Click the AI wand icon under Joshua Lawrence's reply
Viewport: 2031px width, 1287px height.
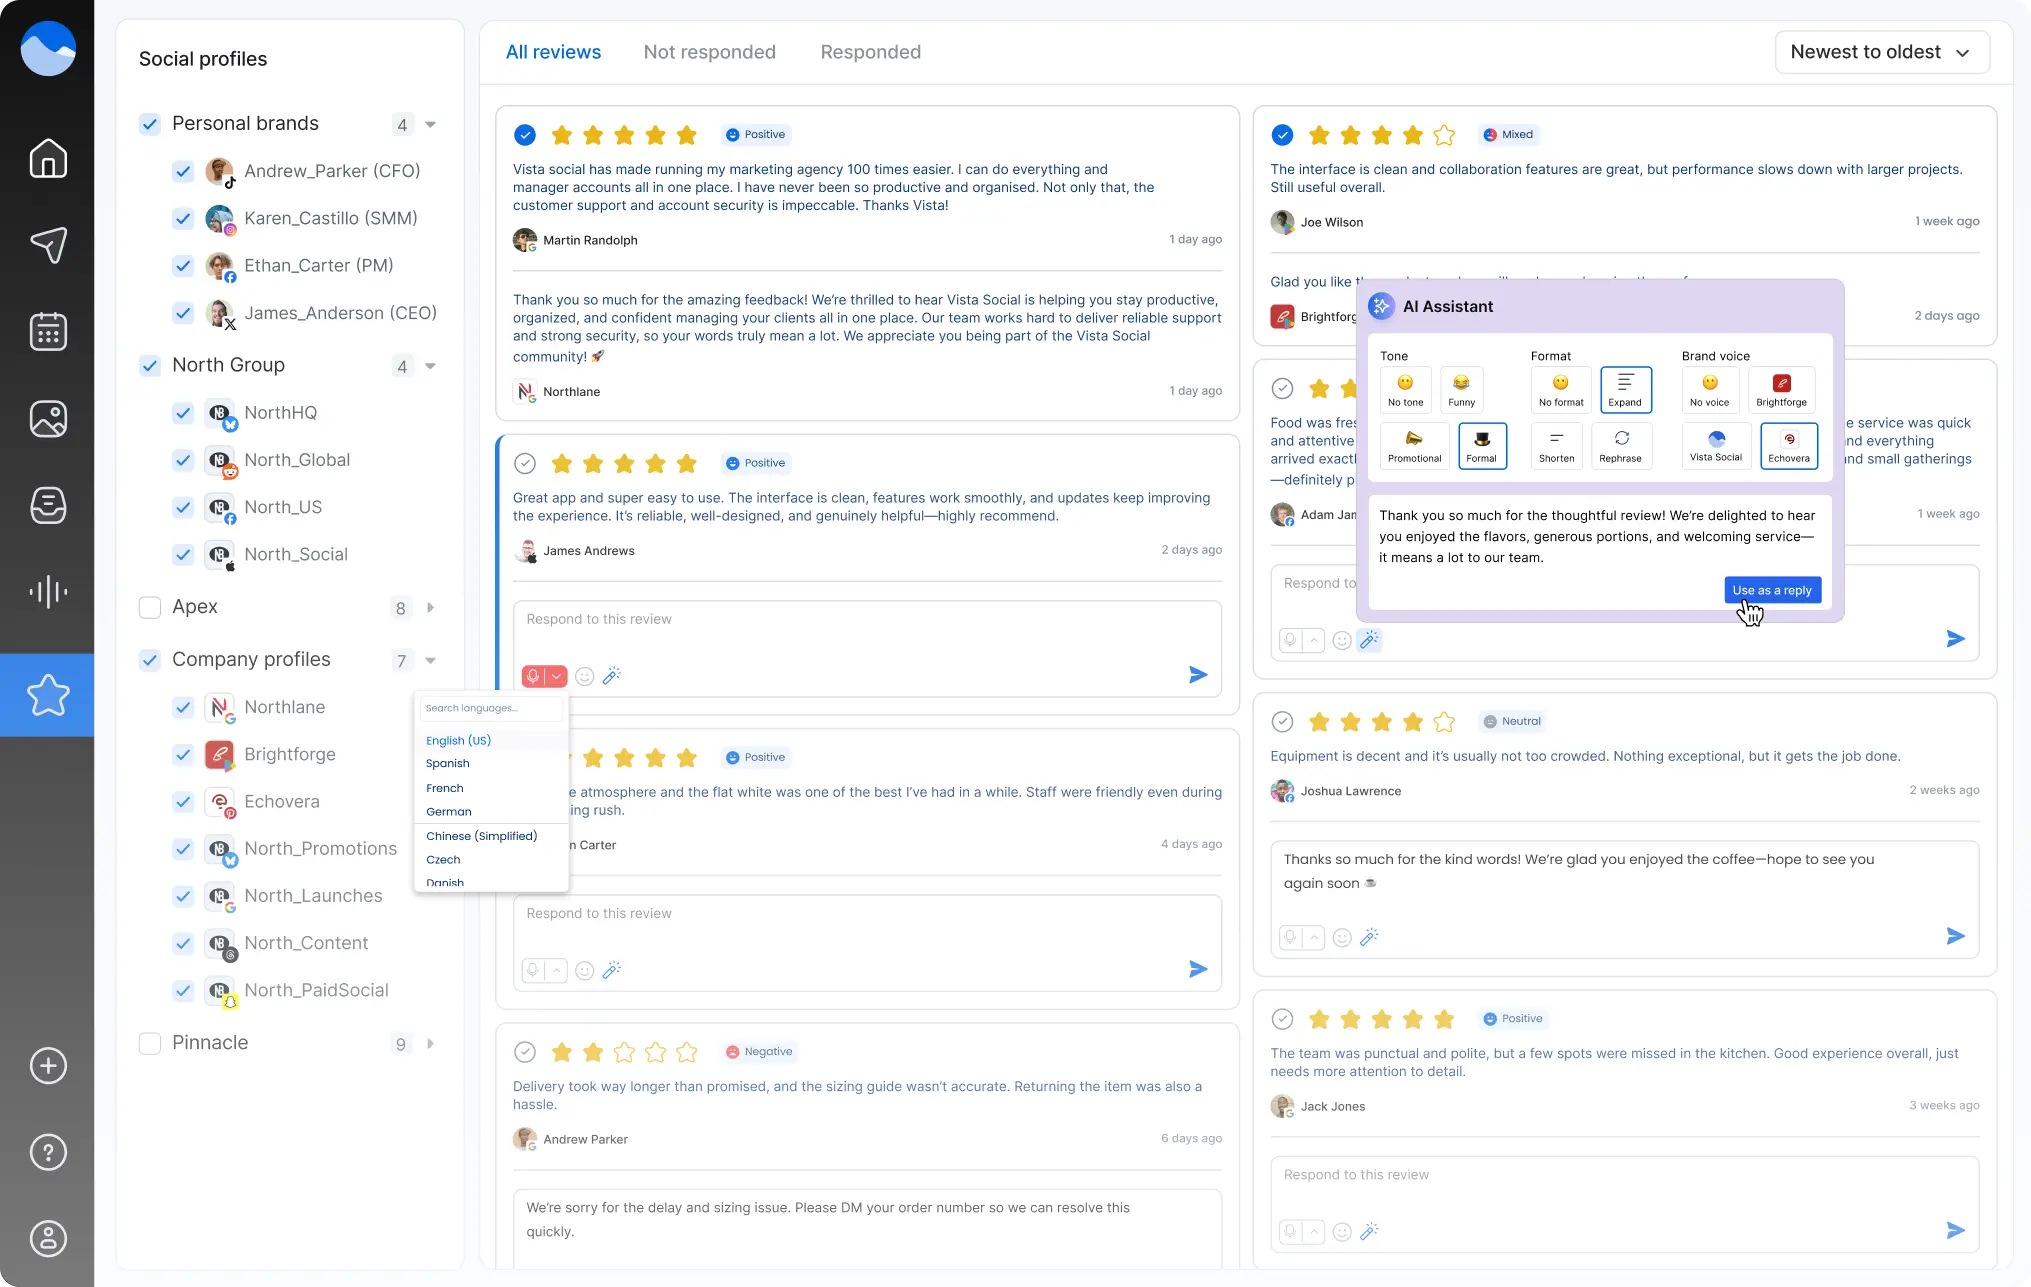1370,937
